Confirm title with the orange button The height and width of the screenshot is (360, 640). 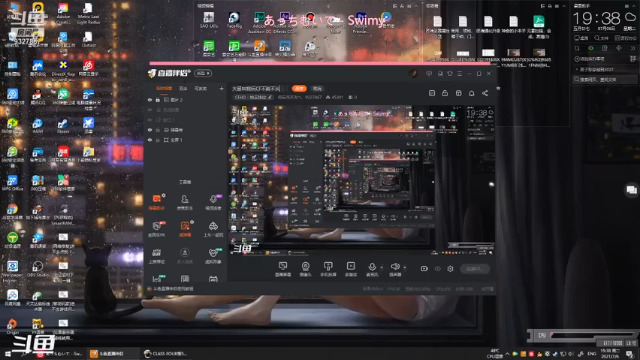coord(299,89)
